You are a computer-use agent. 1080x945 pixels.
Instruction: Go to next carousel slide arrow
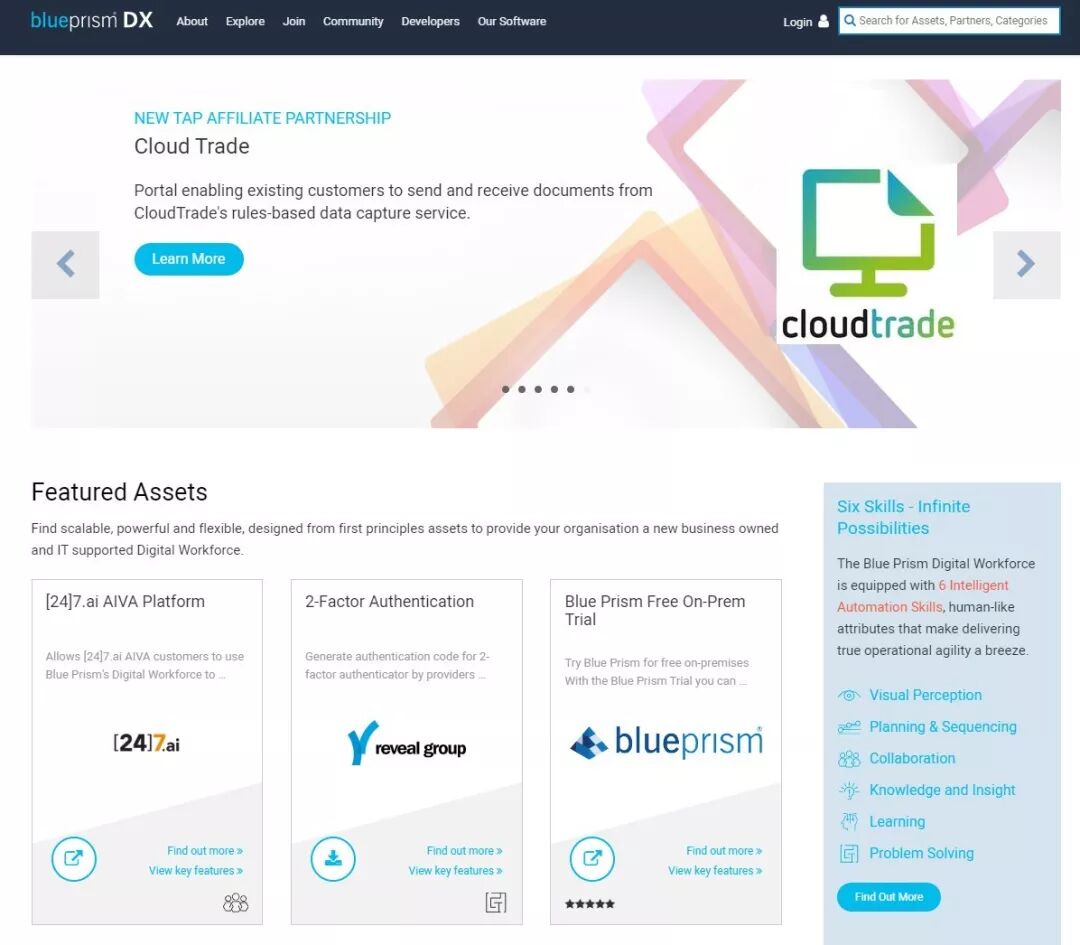1026,264
